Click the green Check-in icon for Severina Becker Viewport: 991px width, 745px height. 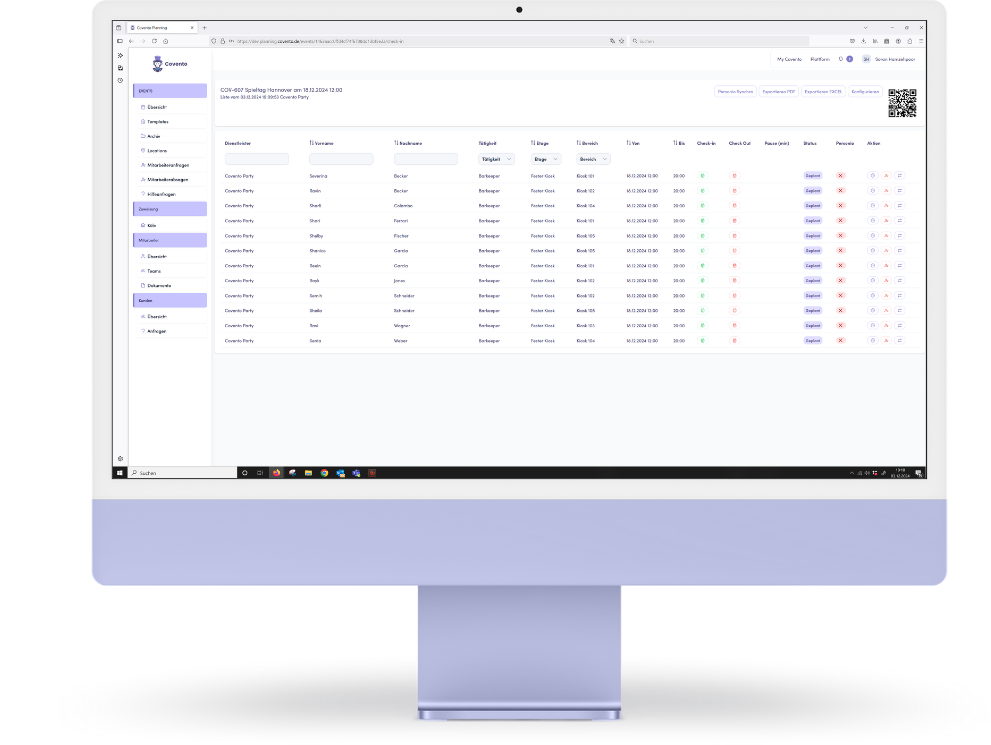[x=702, y=175]
